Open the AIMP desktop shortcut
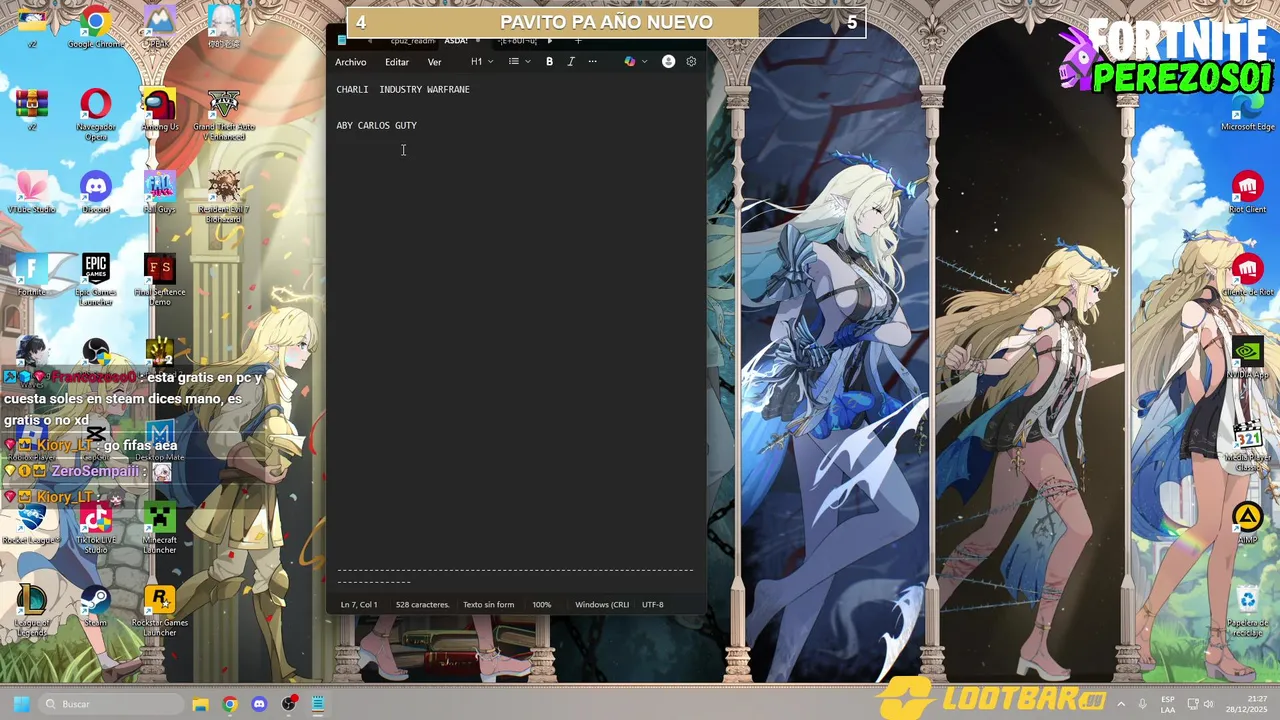The width and height of the screenshot is (1280, 720). (1247, 523)
